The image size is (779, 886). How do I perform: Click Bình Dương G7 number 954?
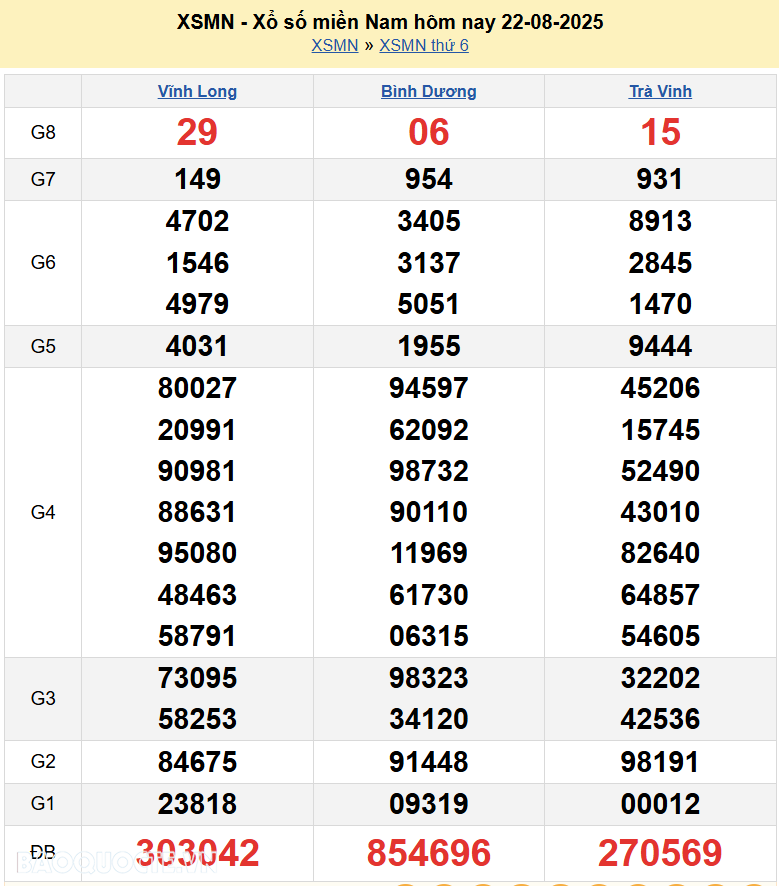[428, 179]
